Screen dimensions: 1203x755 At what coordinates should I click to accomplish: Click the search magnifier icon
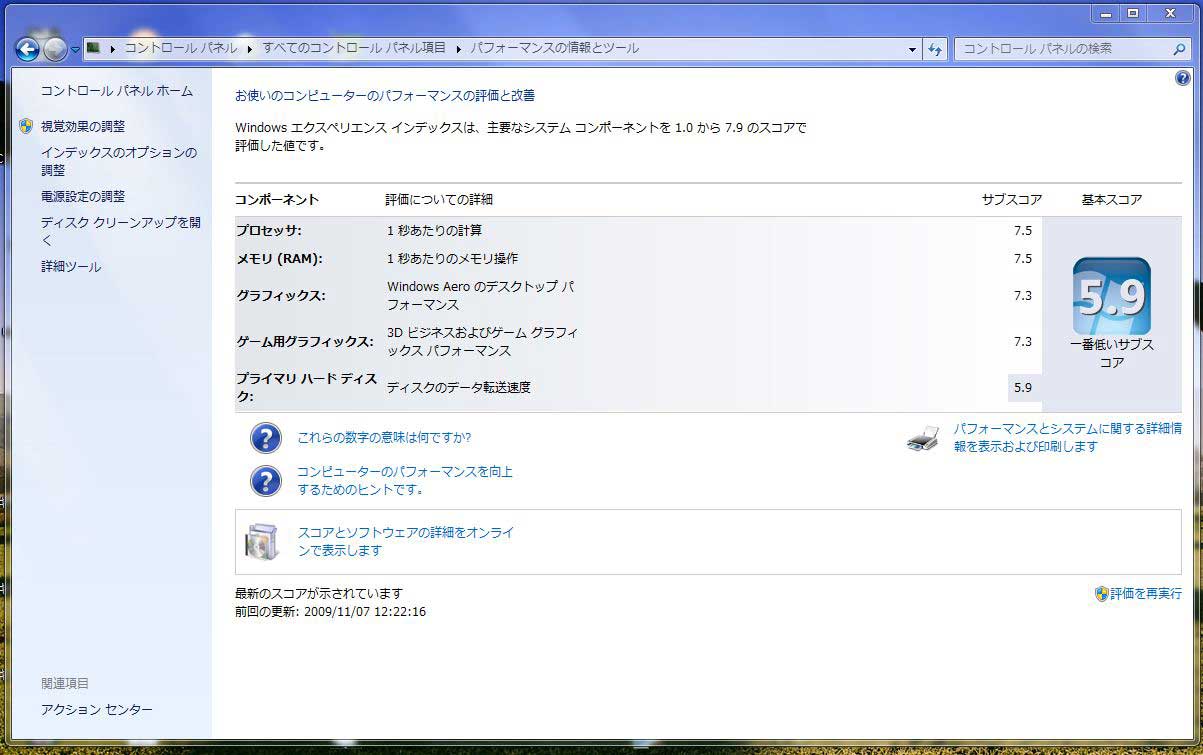point(1179,48)
